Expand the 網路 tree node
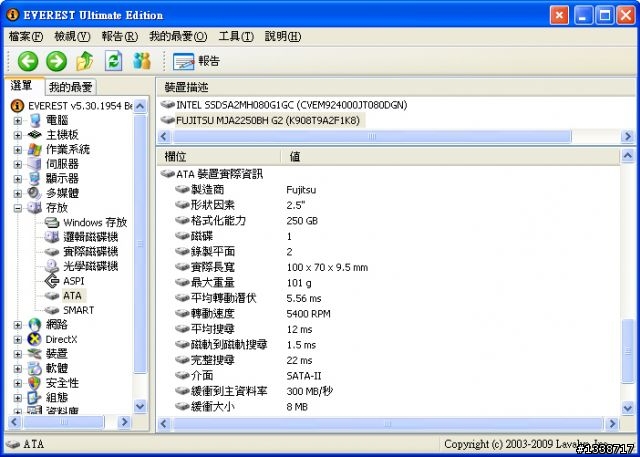The width and height of the screenshot is (640, 457). tap(18, 325)
